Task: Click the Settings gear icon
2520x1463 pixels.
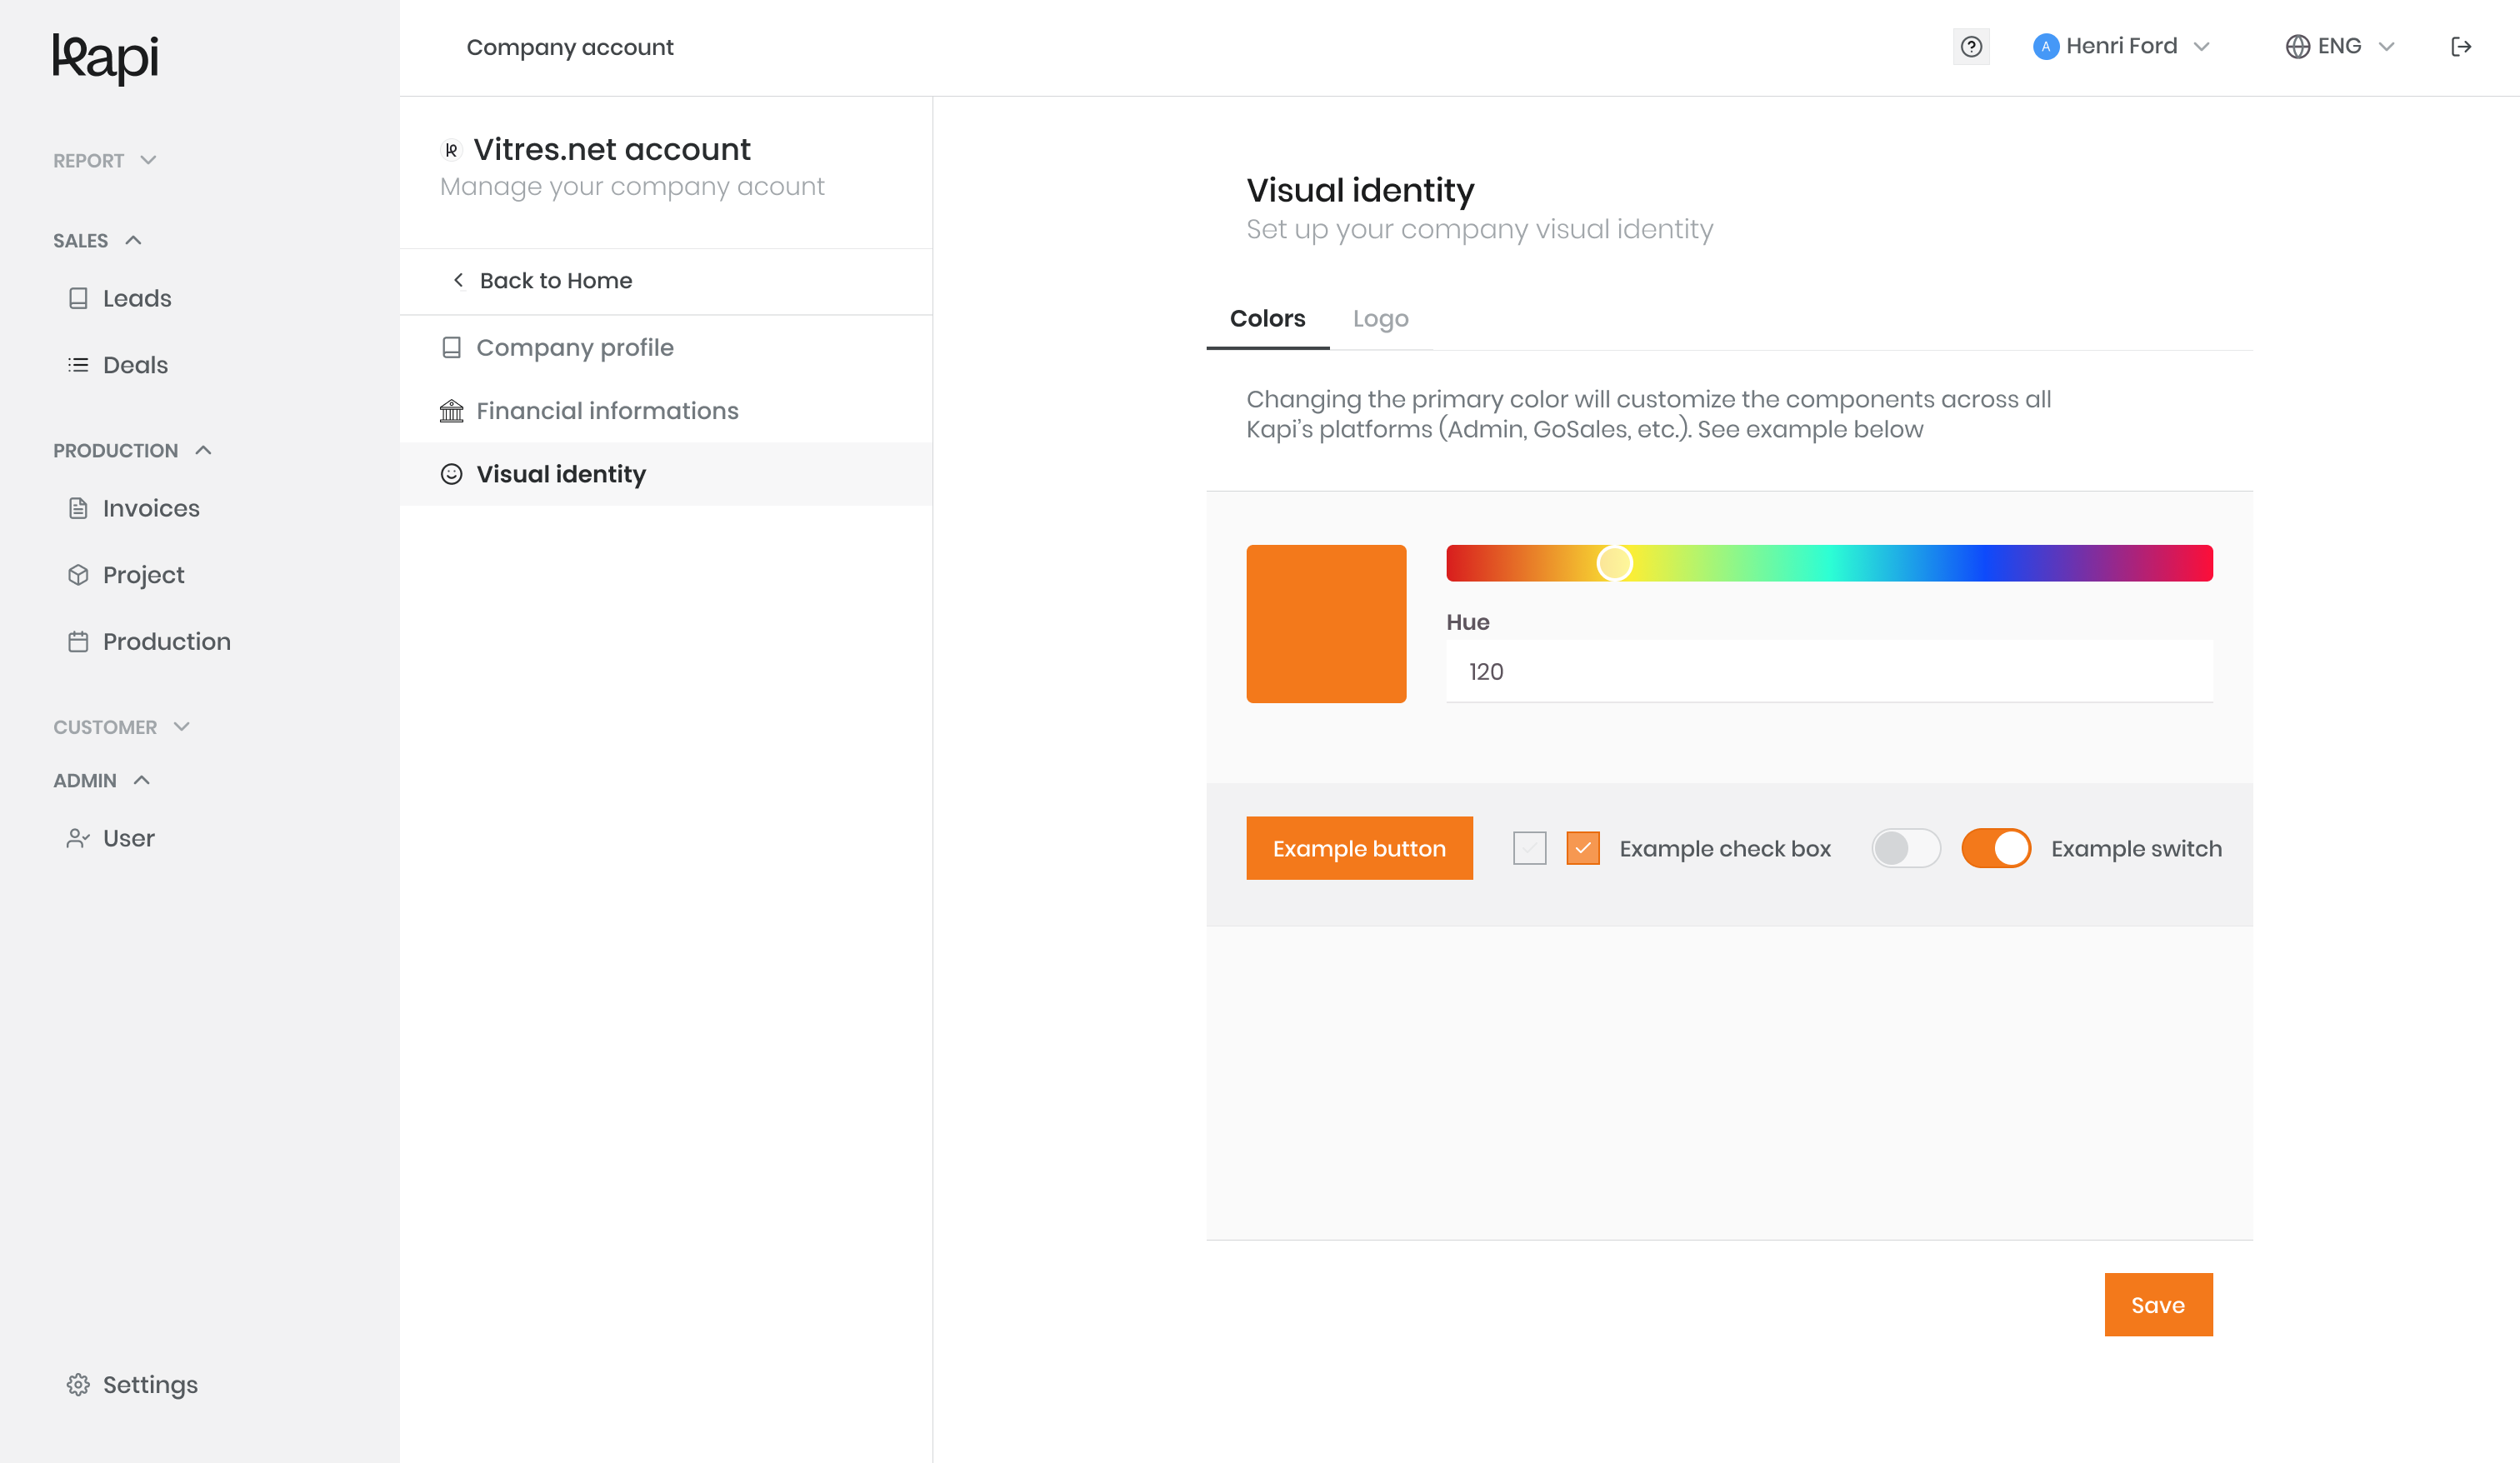Action: click(78, 1384)
